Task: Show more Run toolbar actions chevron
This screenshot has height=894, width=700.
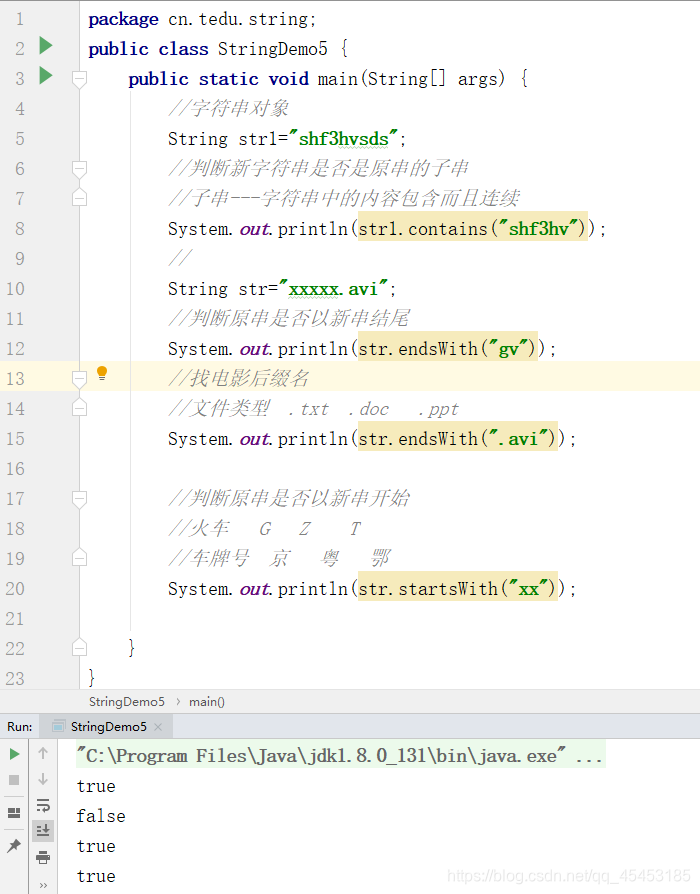Action: click(x=43, y=885)
